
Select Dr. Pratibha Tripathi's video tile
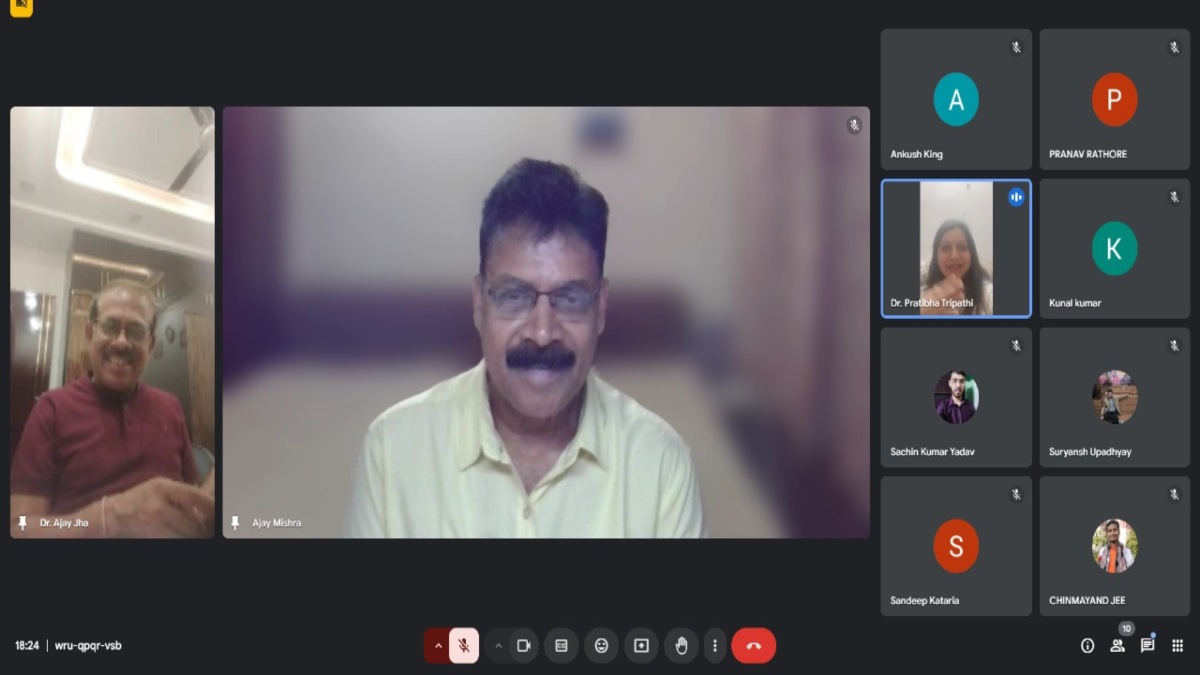955,248
